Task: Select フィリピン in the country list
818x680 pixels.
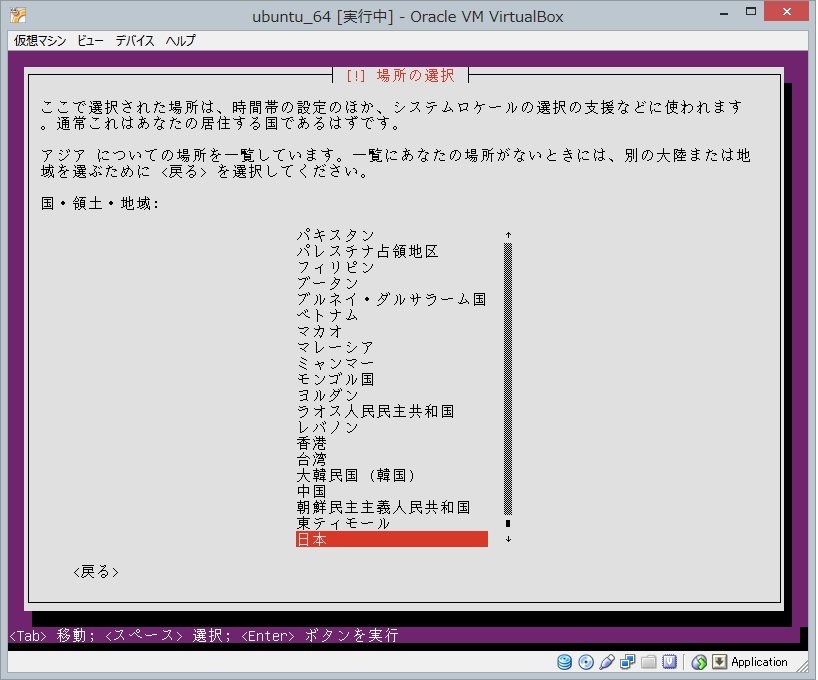Action: pos(335,267)
